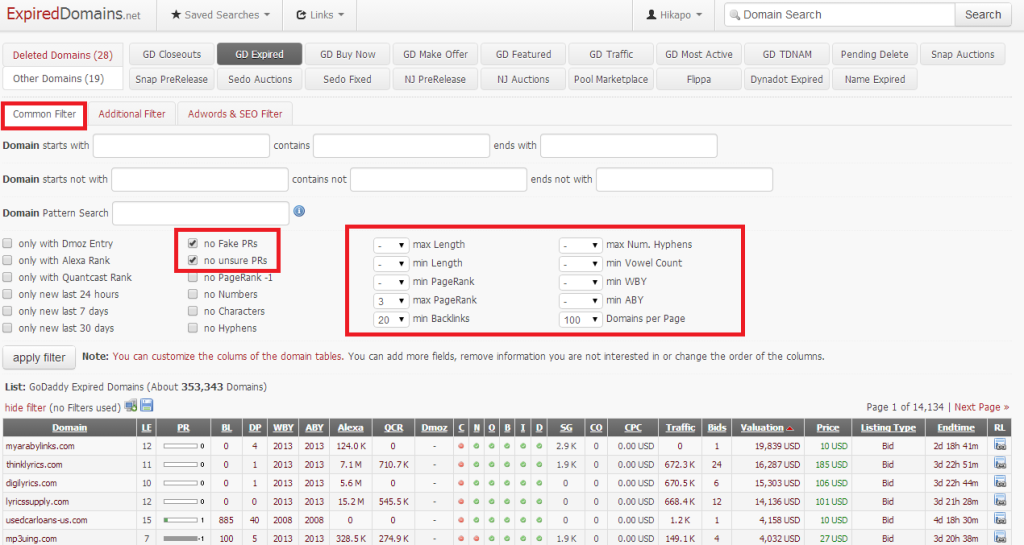
Task: Click the user icon next to Hikapo
Action: coord(651,14)
